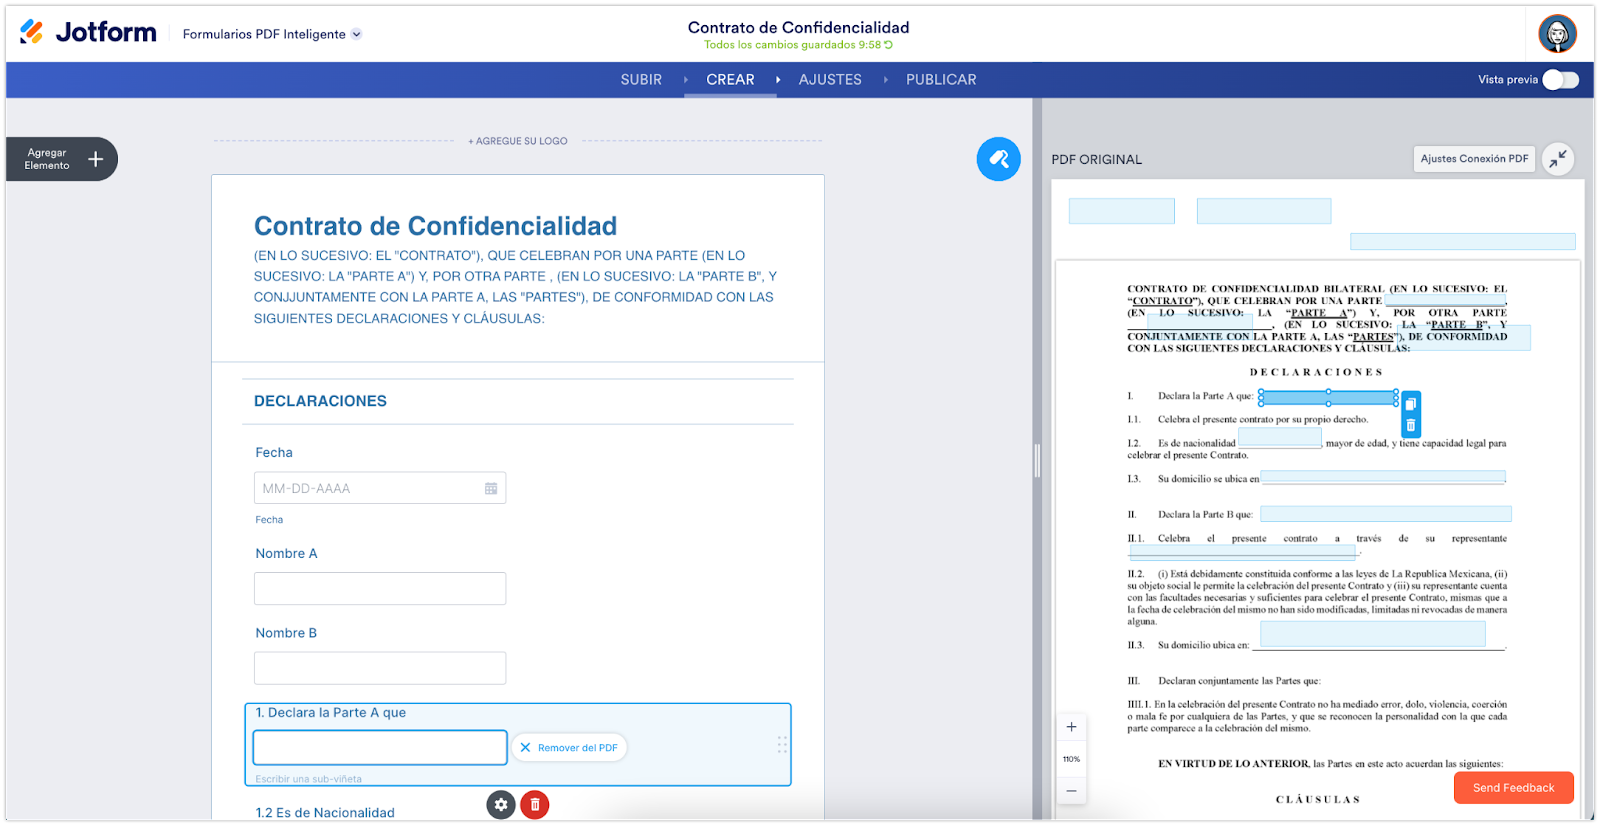Zoom in on the PDF with plus

pyautogui.click(x=1071, y=727)
